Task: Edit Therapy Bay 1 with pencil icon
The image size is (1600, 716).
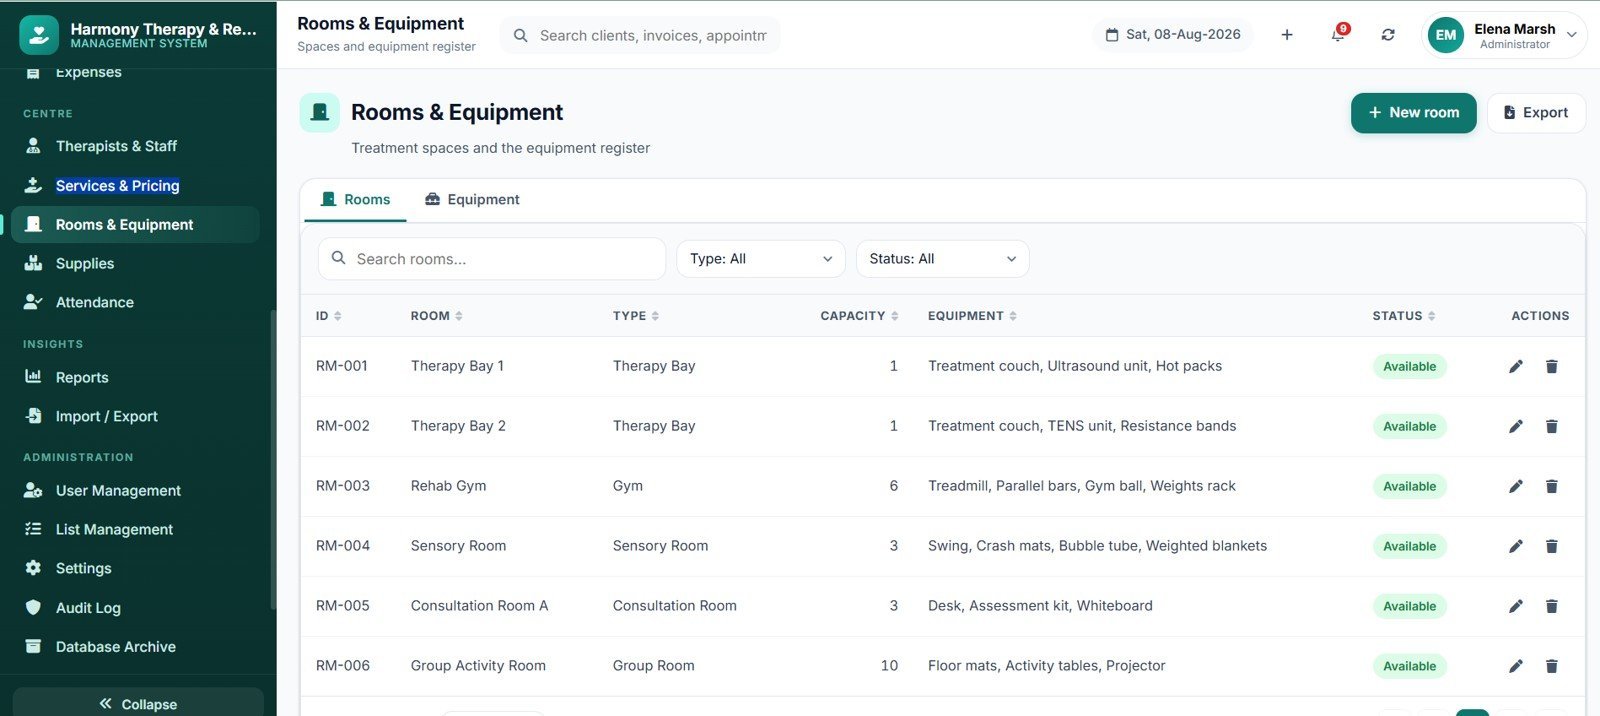Action: point(1516,367)
